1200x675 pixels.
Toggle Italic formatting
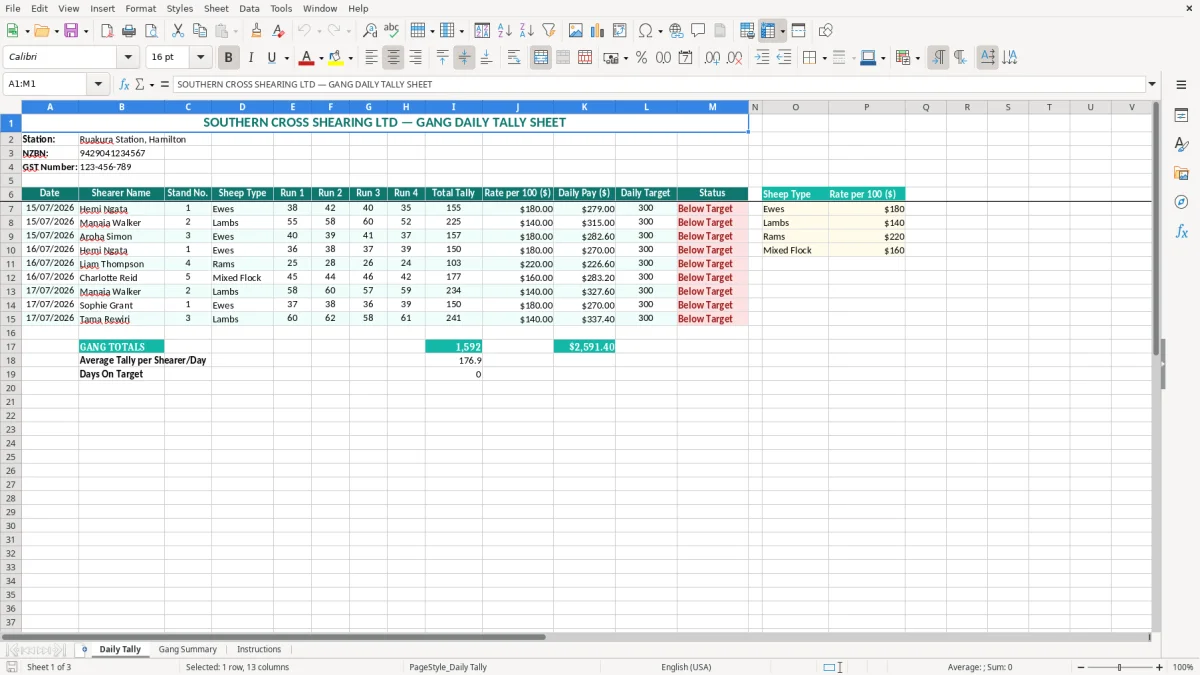pyautogui.click(x=250, y=58)
